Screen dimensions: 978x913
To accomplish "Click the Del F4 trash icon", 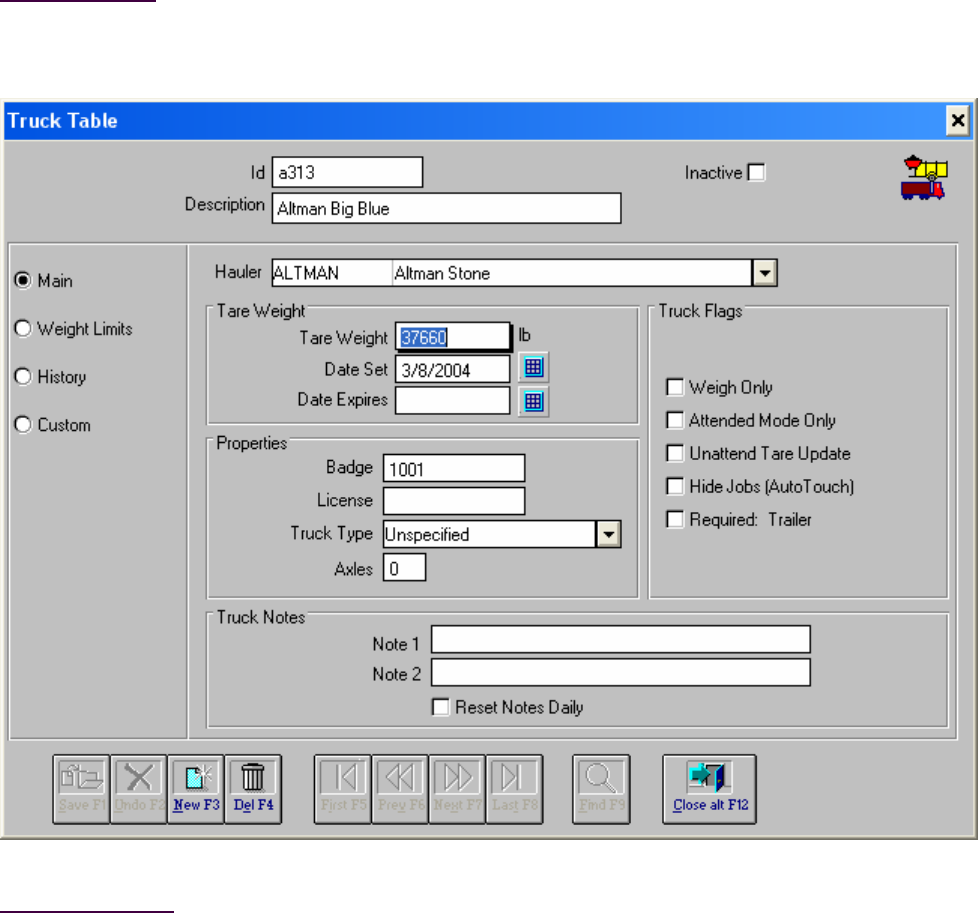I will [x=254, y=779].
